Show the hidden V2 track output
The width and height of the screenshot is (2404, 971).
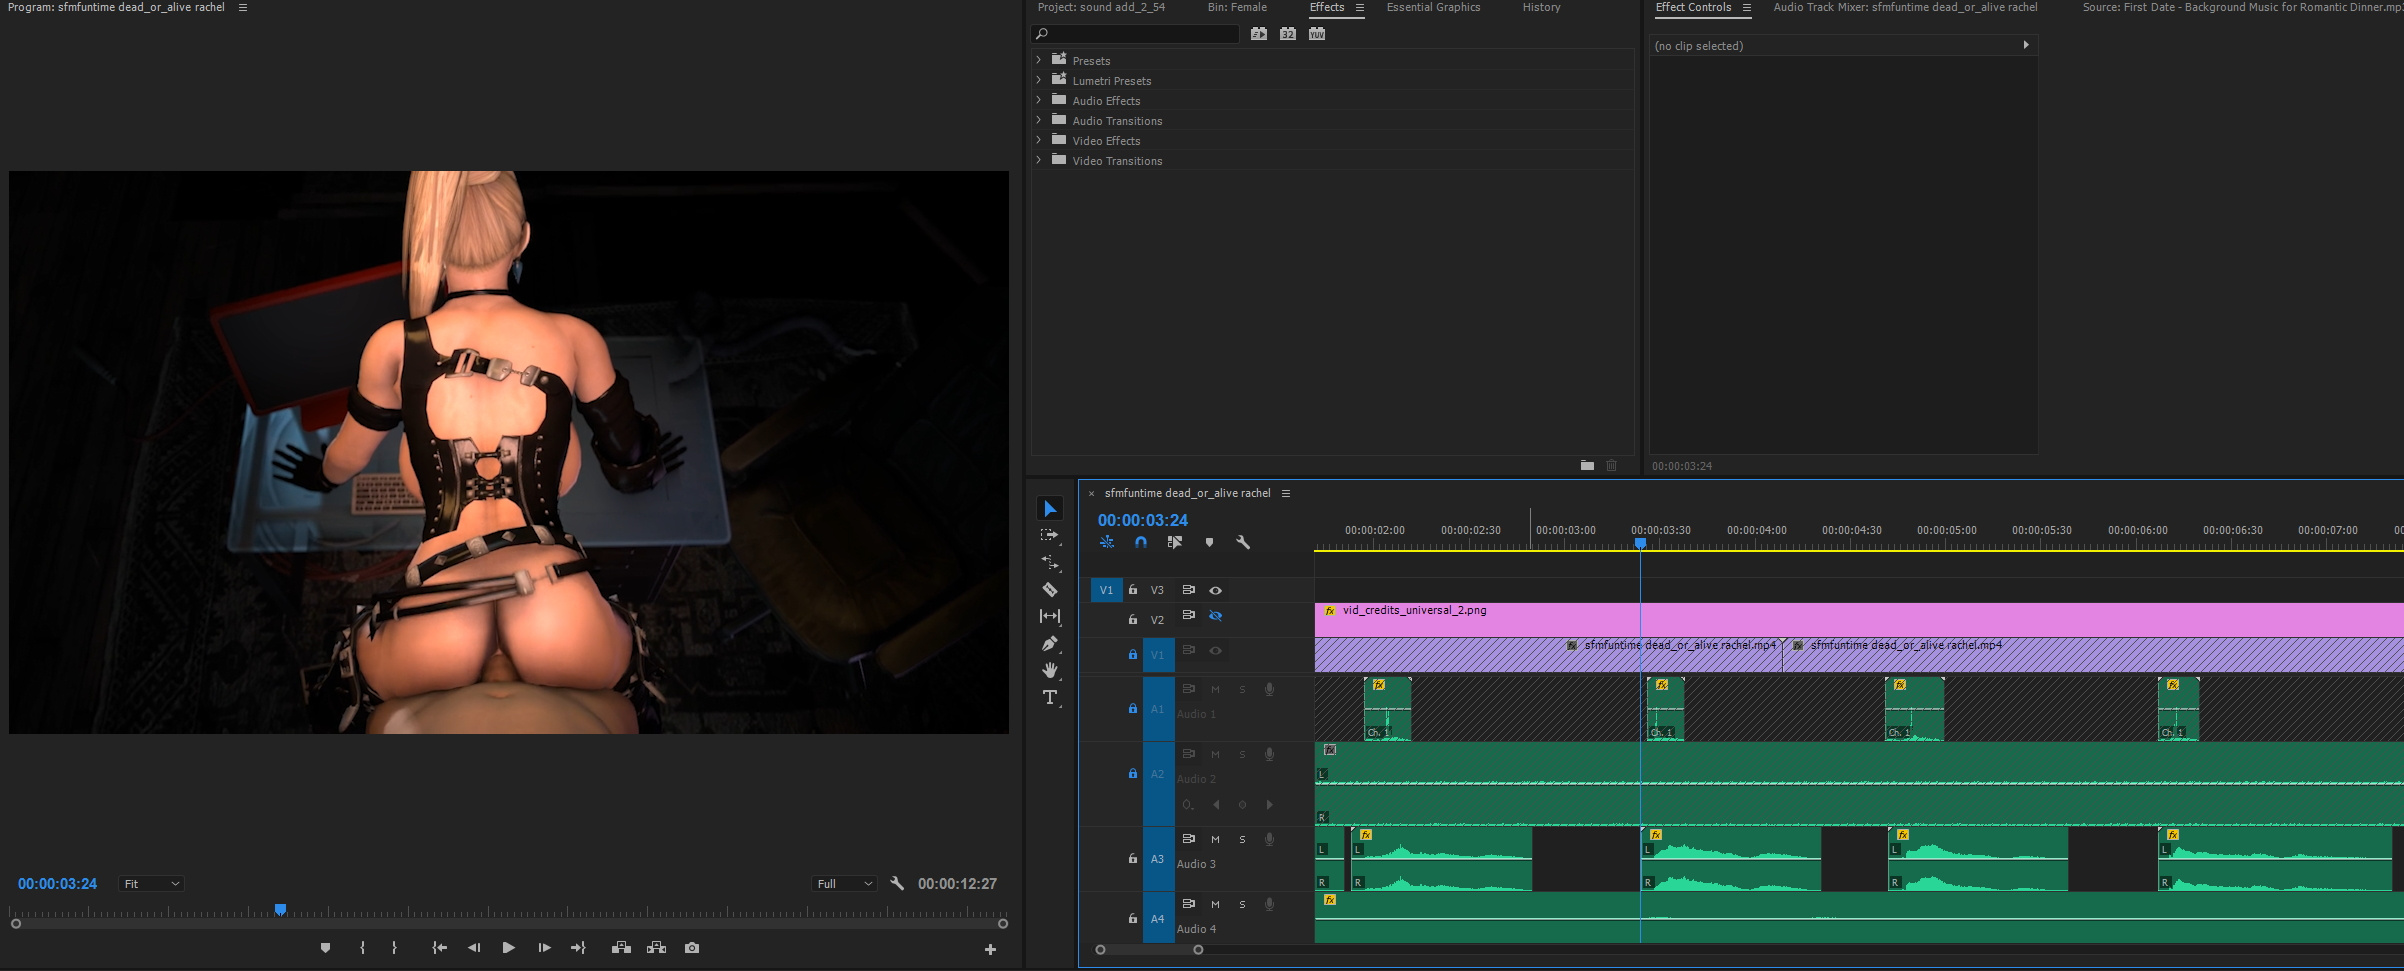coord(1216,616)
